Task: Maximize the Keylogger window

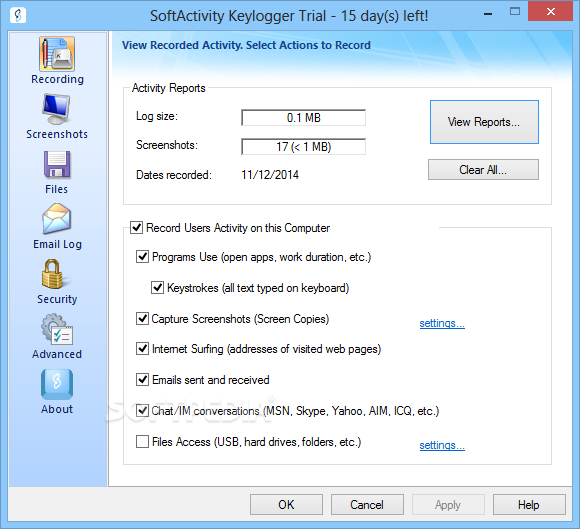Action: [515, 11]
